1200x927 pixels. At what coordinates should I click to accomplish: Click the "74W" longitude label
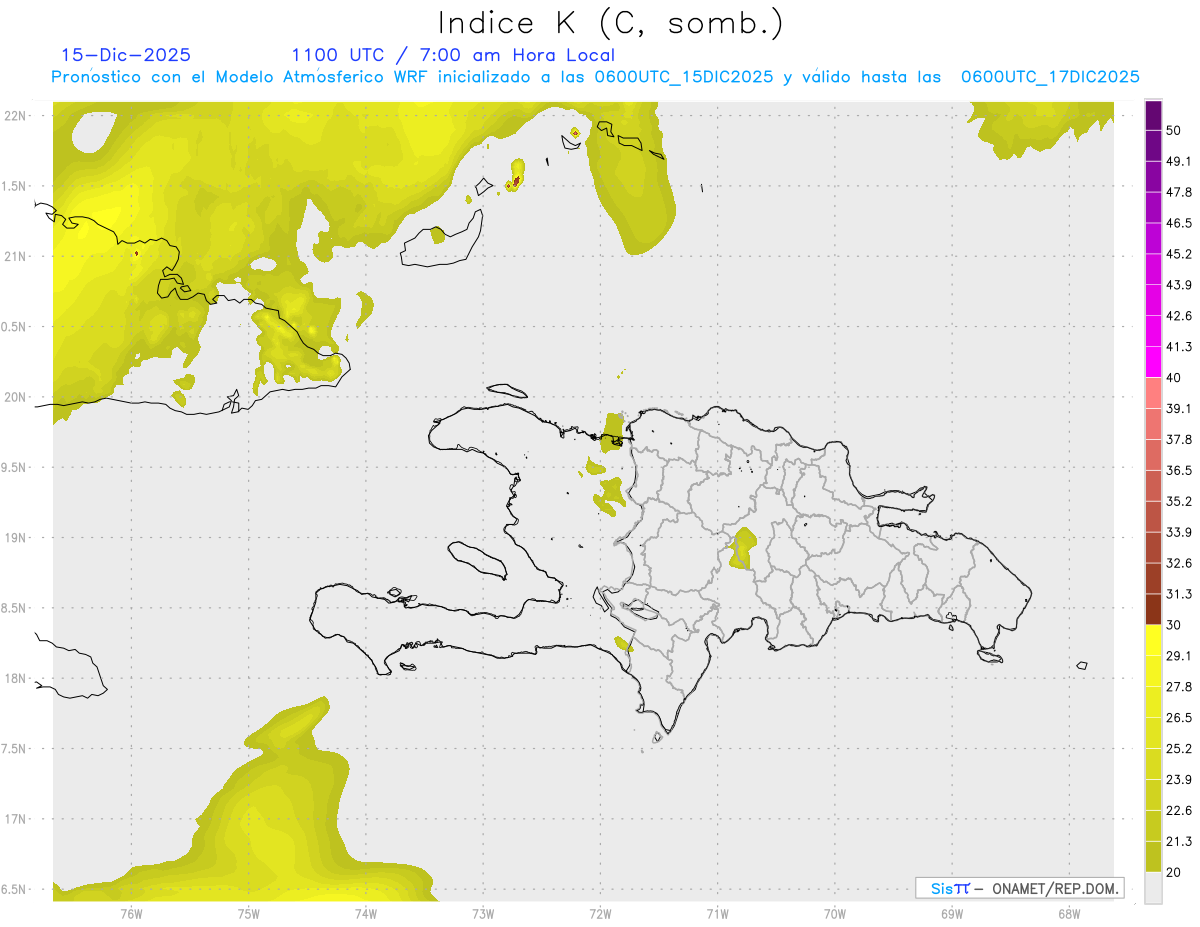[x=366, y=914]
